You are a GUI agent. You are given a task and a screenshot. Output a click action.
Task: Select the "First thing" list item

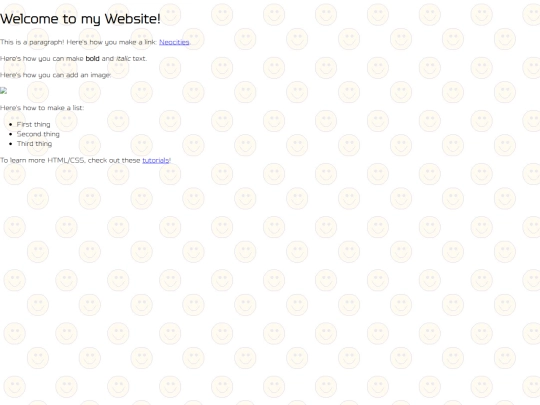(x=33, y=124)
